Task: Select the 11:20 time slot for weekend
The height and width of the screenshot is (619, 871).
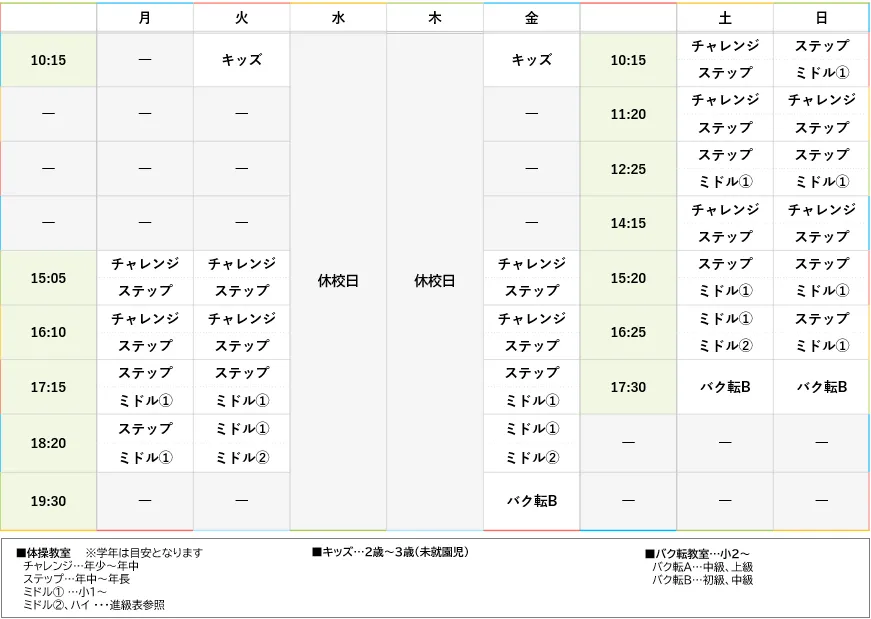Action: point(628,113)
